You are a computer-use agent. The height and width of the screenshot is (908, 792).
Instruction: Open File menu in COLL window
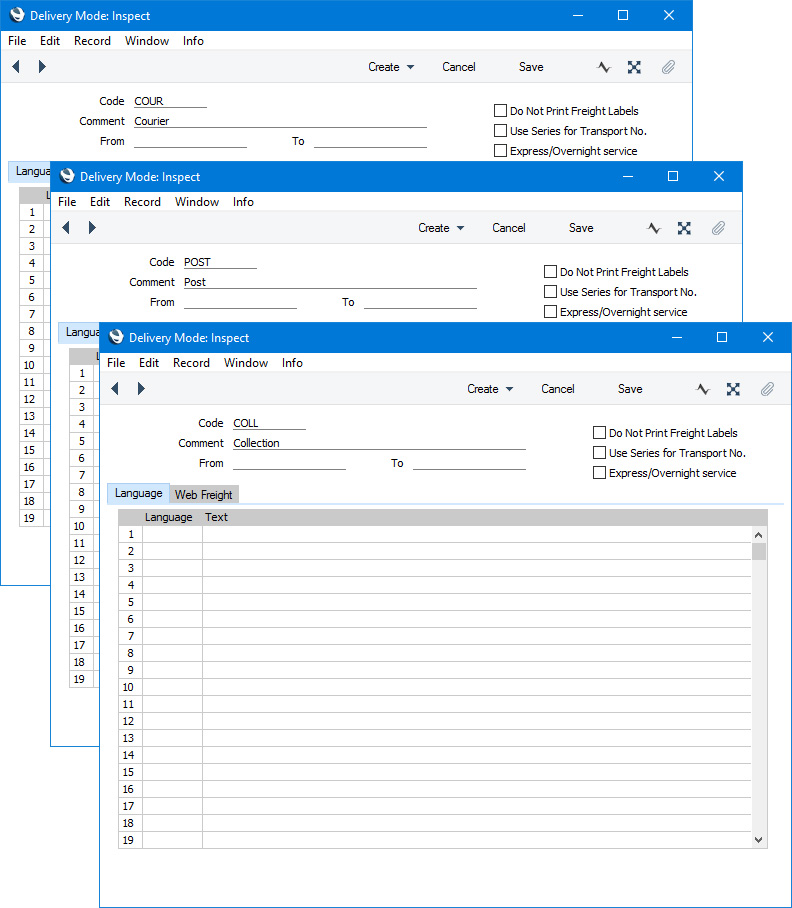(x=116, y=363)
